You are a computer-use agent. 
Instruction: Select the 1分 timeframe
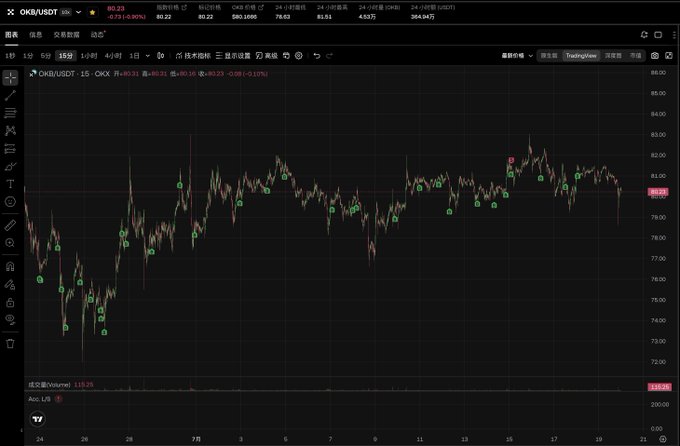coord(28,56)
